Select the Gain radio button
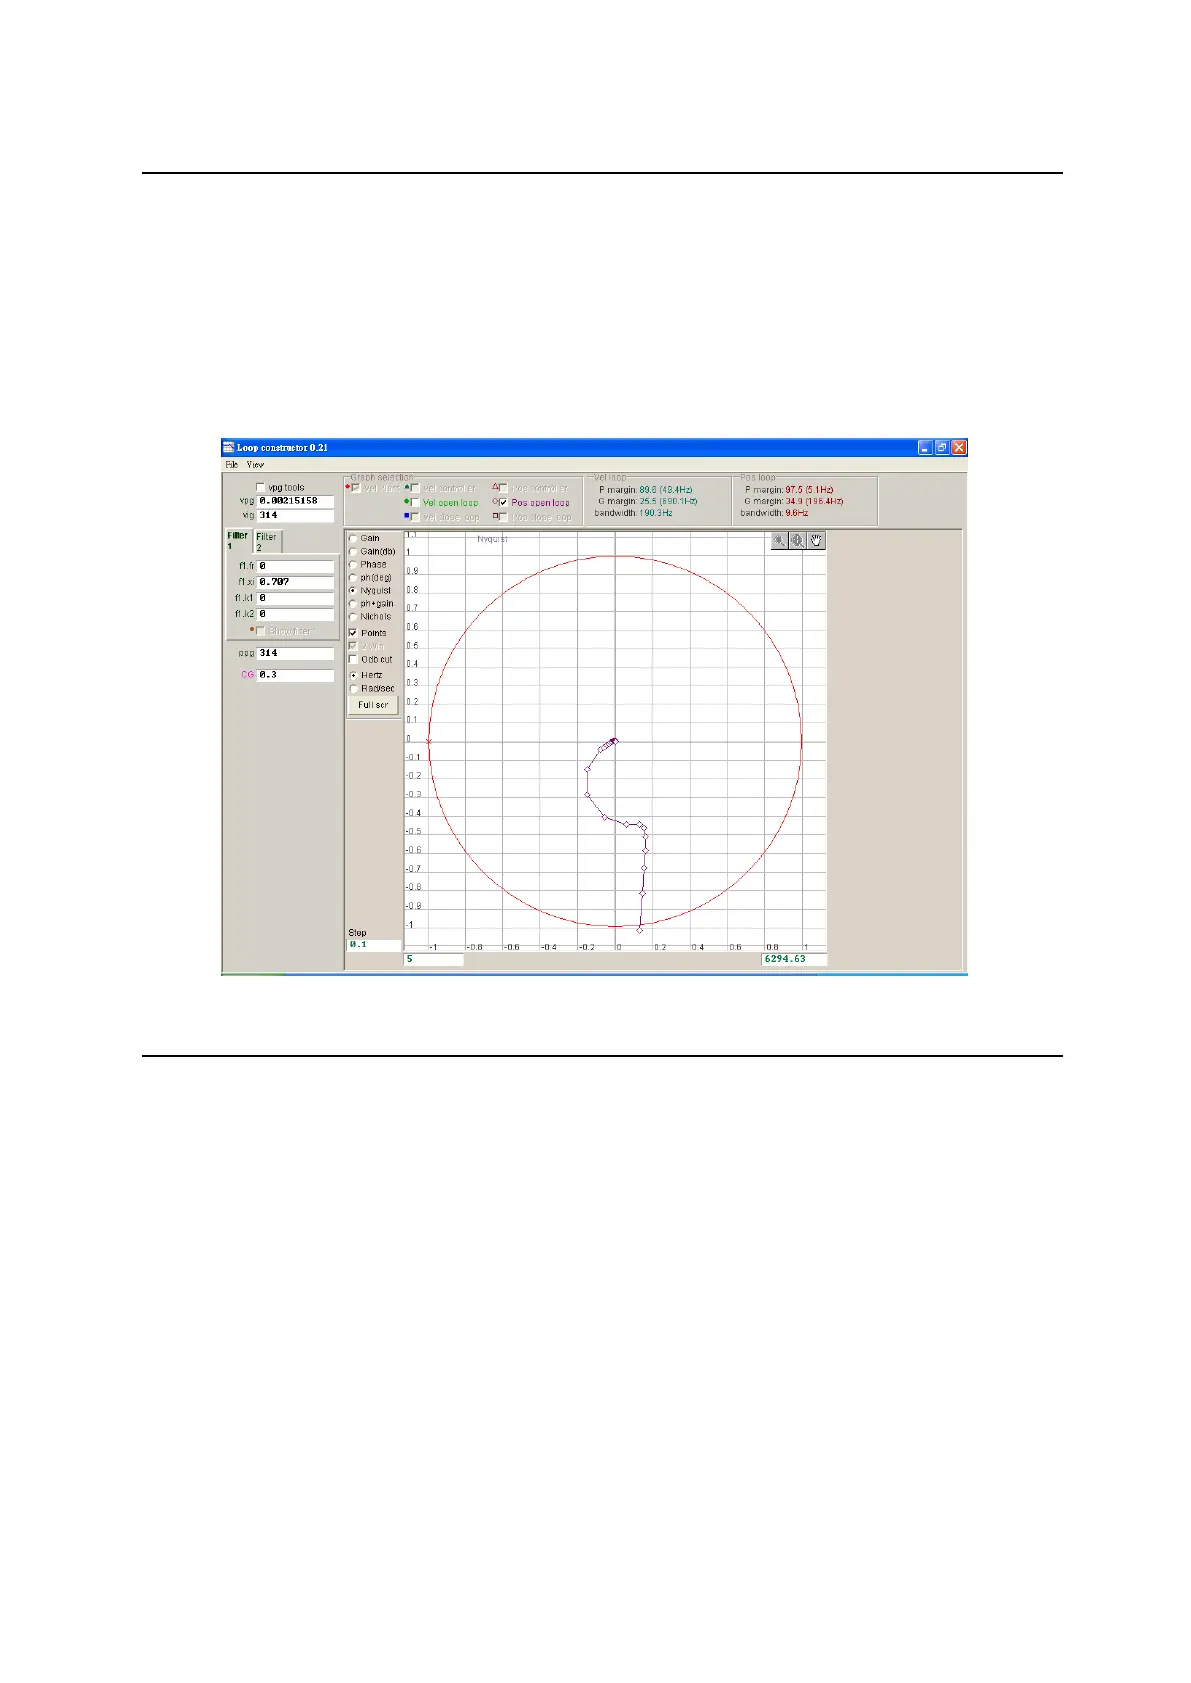The image size is (1191, 1683). pos(353,538)
